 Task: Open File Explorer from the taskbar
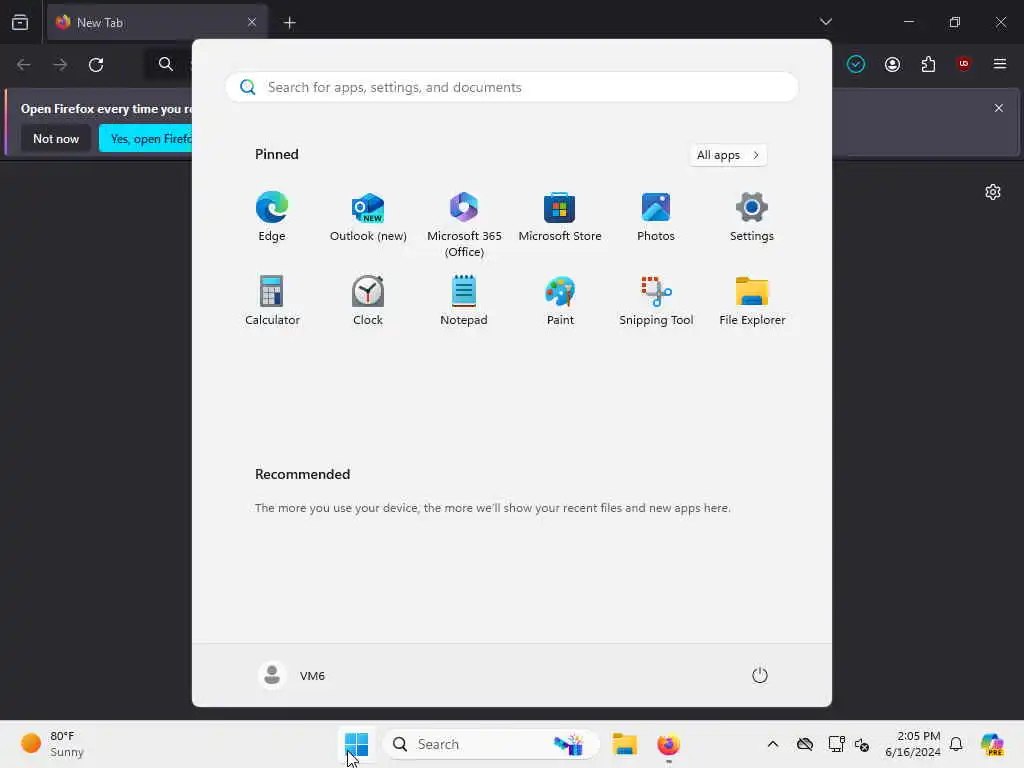click(624, 744)
